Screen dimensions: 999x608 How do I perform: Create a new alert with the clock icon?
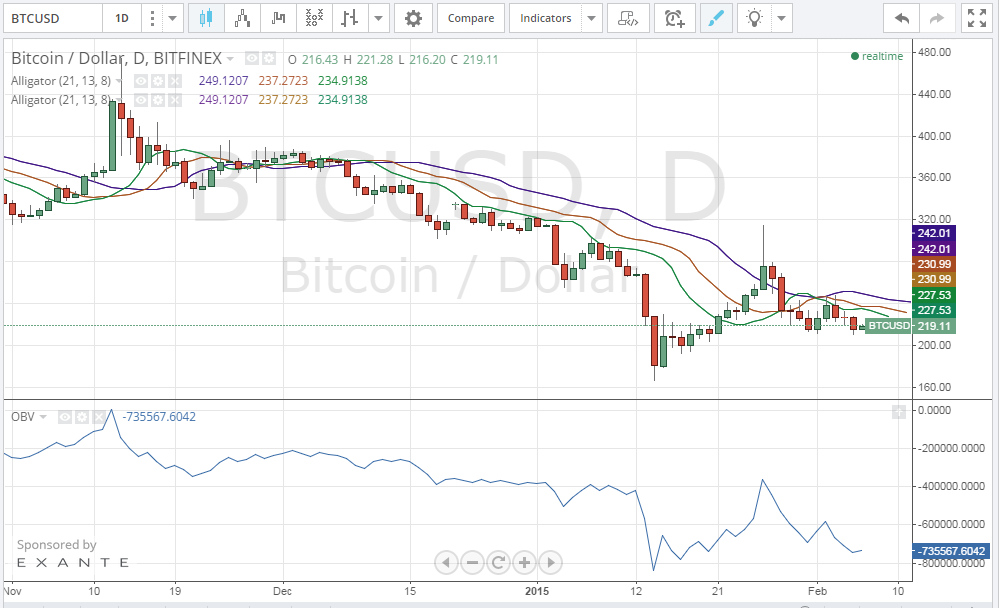[x=674, y=17]
